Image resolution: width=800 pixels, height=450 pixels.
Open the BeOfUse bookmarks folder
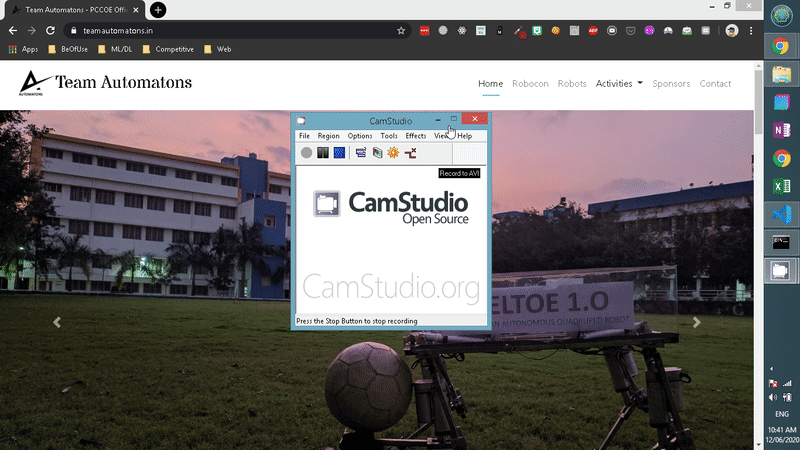[x=68, y=49]
